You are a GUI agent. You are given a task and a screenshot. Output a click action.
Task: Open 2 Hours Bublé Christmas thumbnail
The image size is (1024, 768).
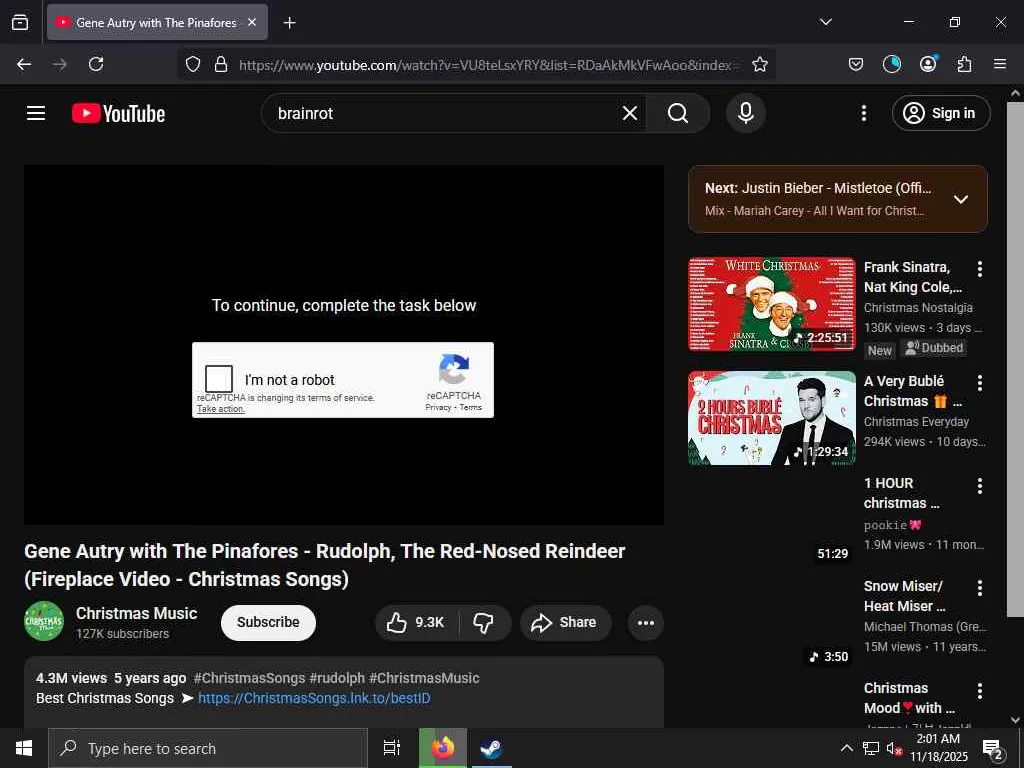tap(771, 418)
